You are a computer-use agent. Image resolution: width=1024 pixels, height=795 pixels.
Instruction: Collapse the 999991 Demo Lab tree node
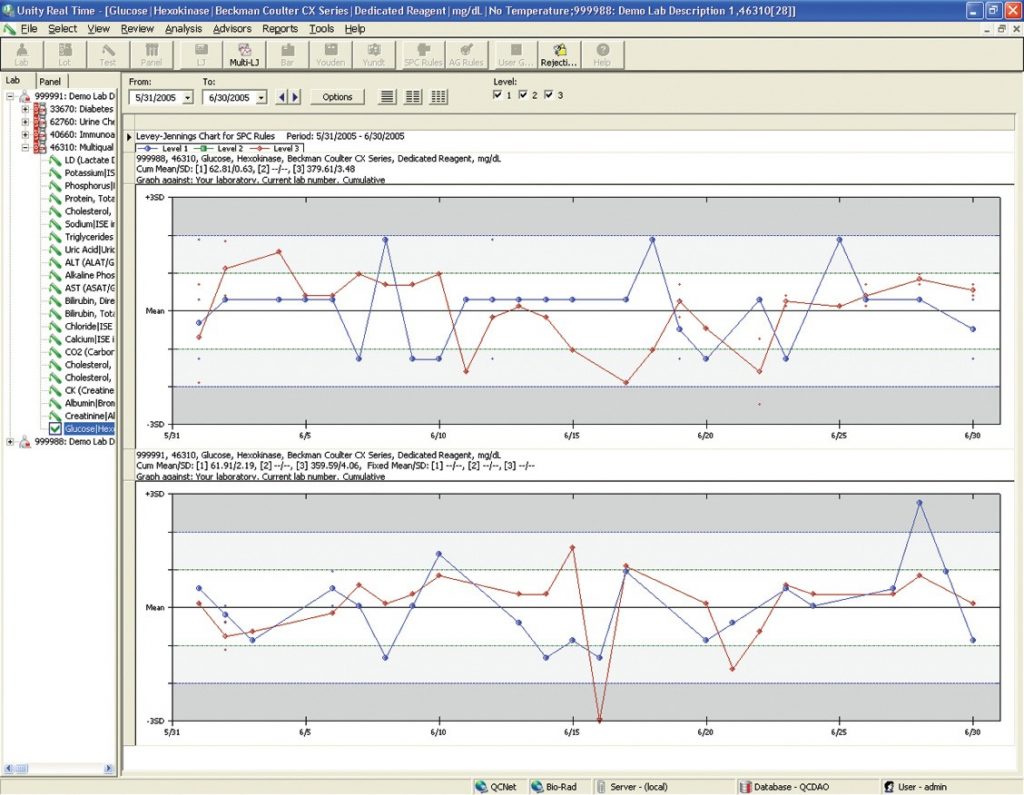pyautogui.click(x=10, y=96)
